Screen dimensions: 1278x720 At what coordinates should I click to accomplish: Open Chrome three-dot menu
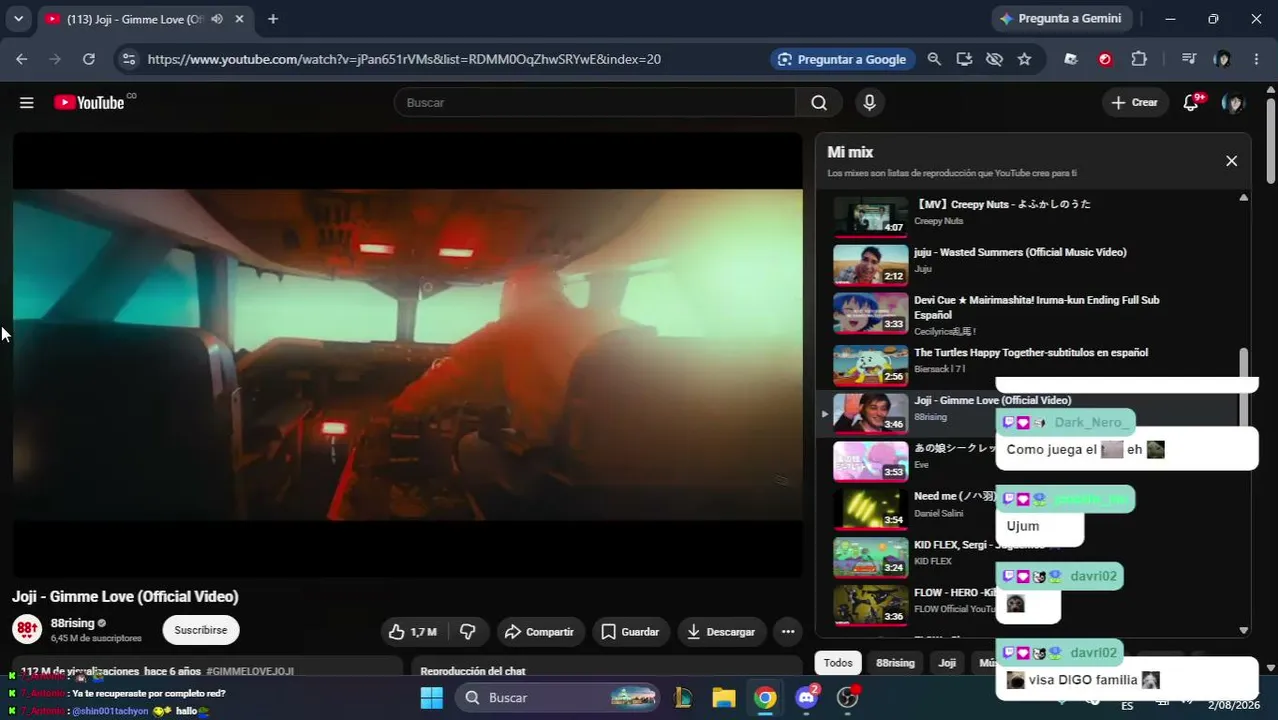coord(1256,59)
